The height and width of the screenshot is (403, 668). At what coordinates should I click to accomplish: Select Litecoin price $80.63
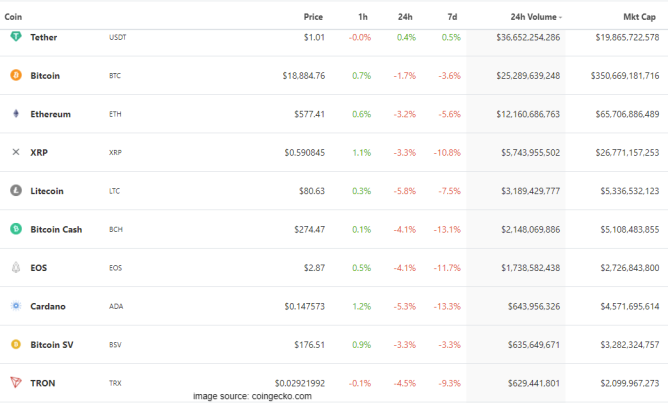pyautogui.click(x=312, y=191)
